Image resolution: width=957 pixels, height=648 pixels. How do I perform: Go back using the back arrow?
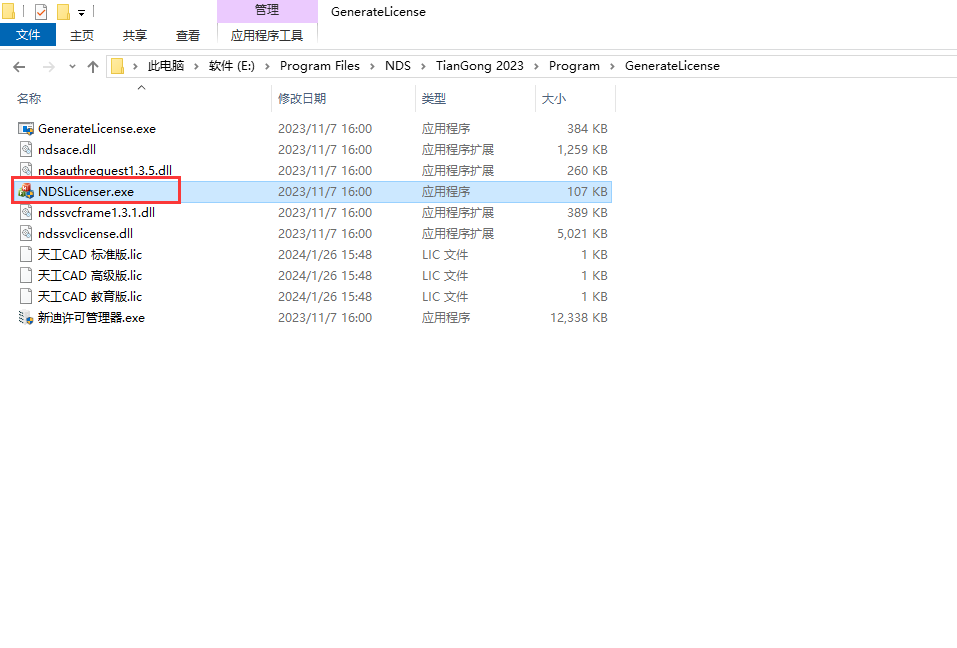[x=19, y=66]
